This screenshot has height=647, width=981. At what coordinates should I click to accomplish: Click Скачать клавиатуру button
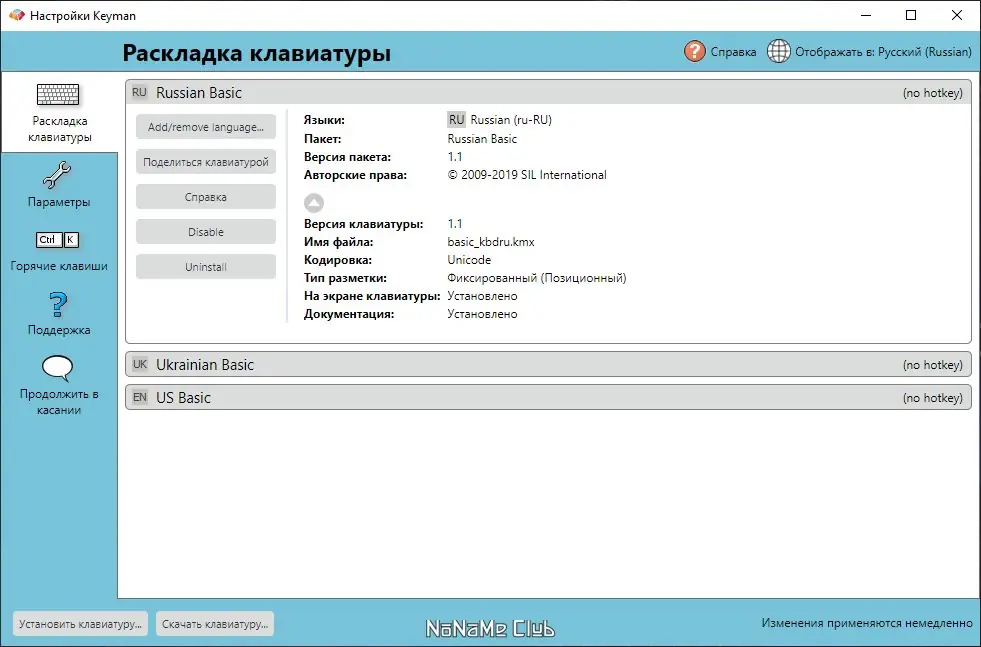(215, 624)
